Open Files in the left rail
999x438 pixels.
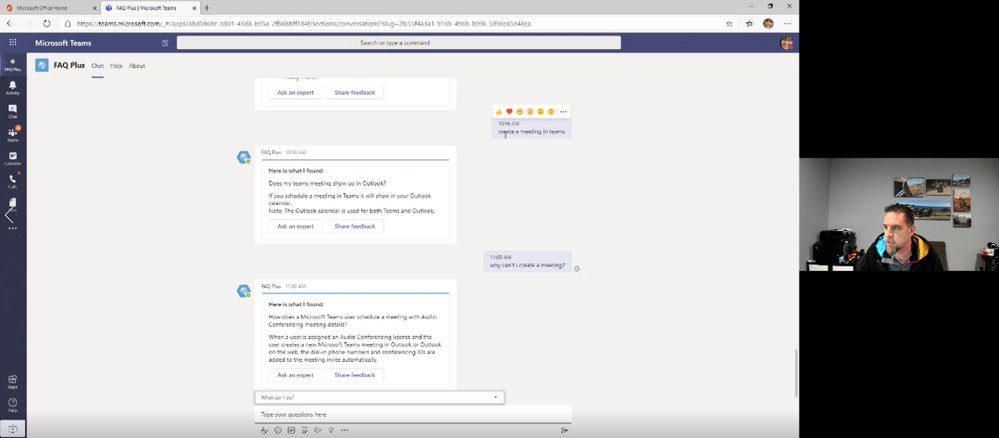[x=13, y=203]
